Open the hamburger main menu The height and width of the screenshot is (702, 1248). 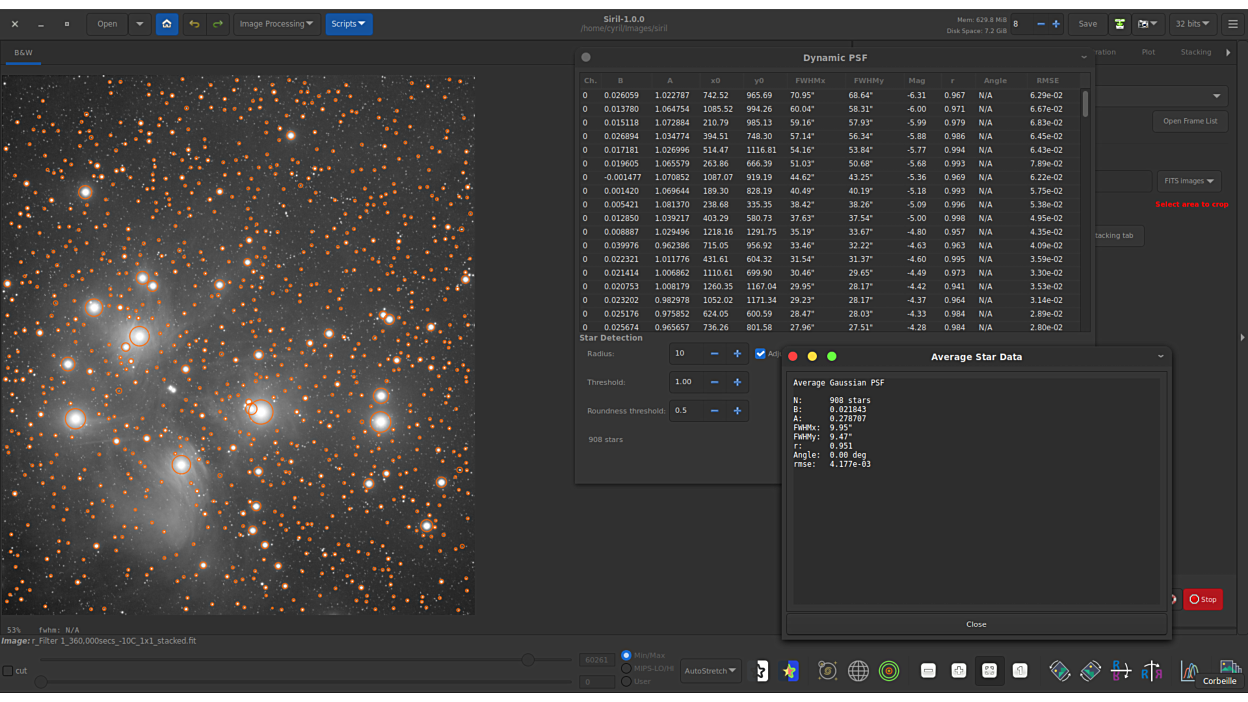coord(1232,24)
